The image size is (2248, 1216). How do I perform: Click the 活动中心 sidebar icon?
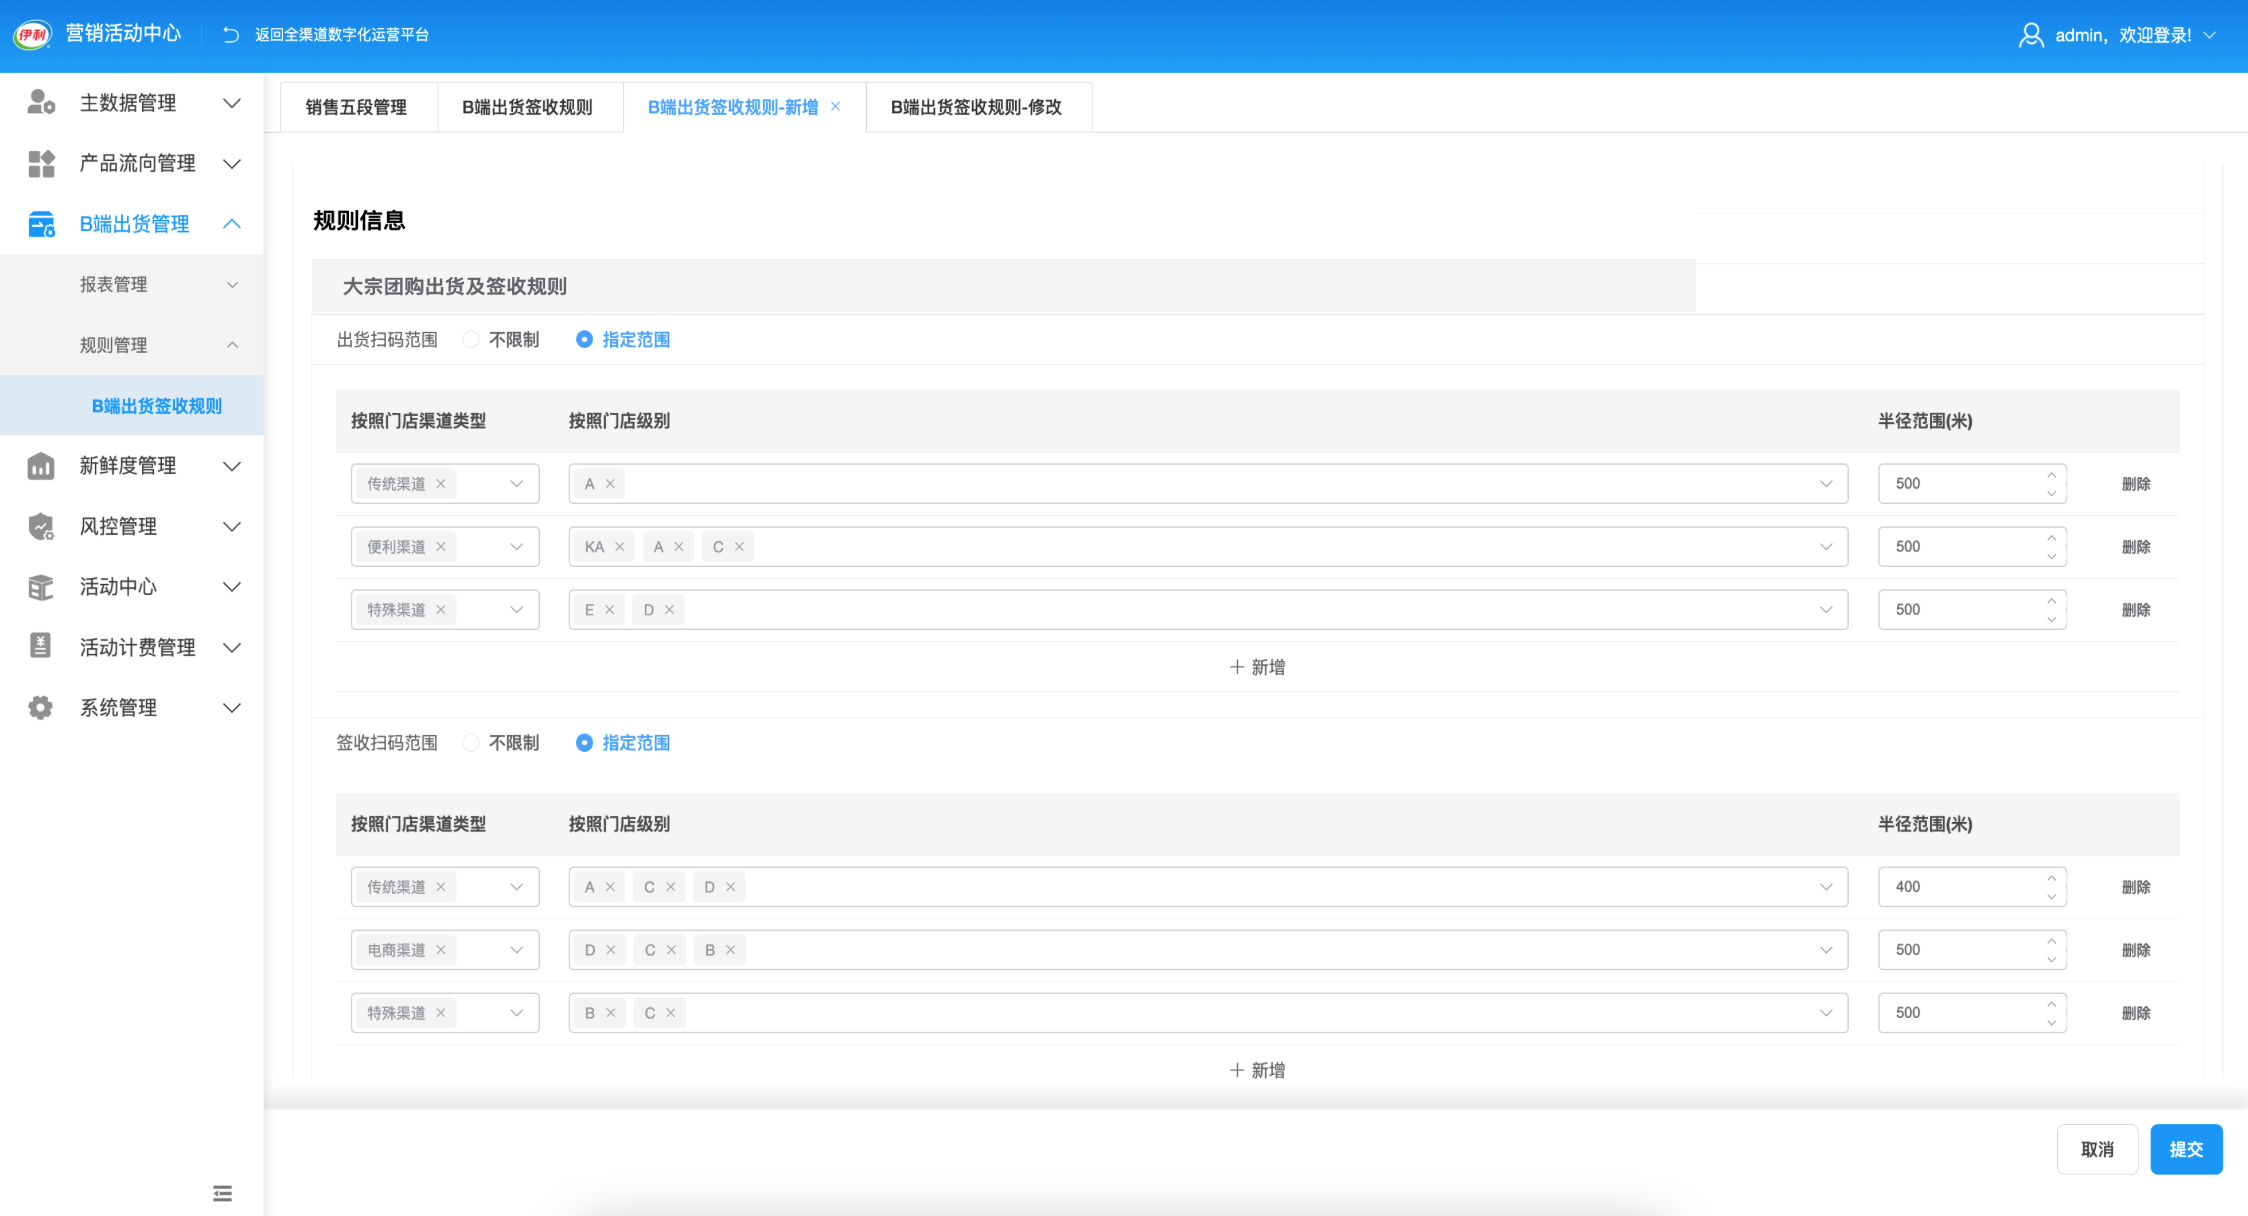pos(41,587)
